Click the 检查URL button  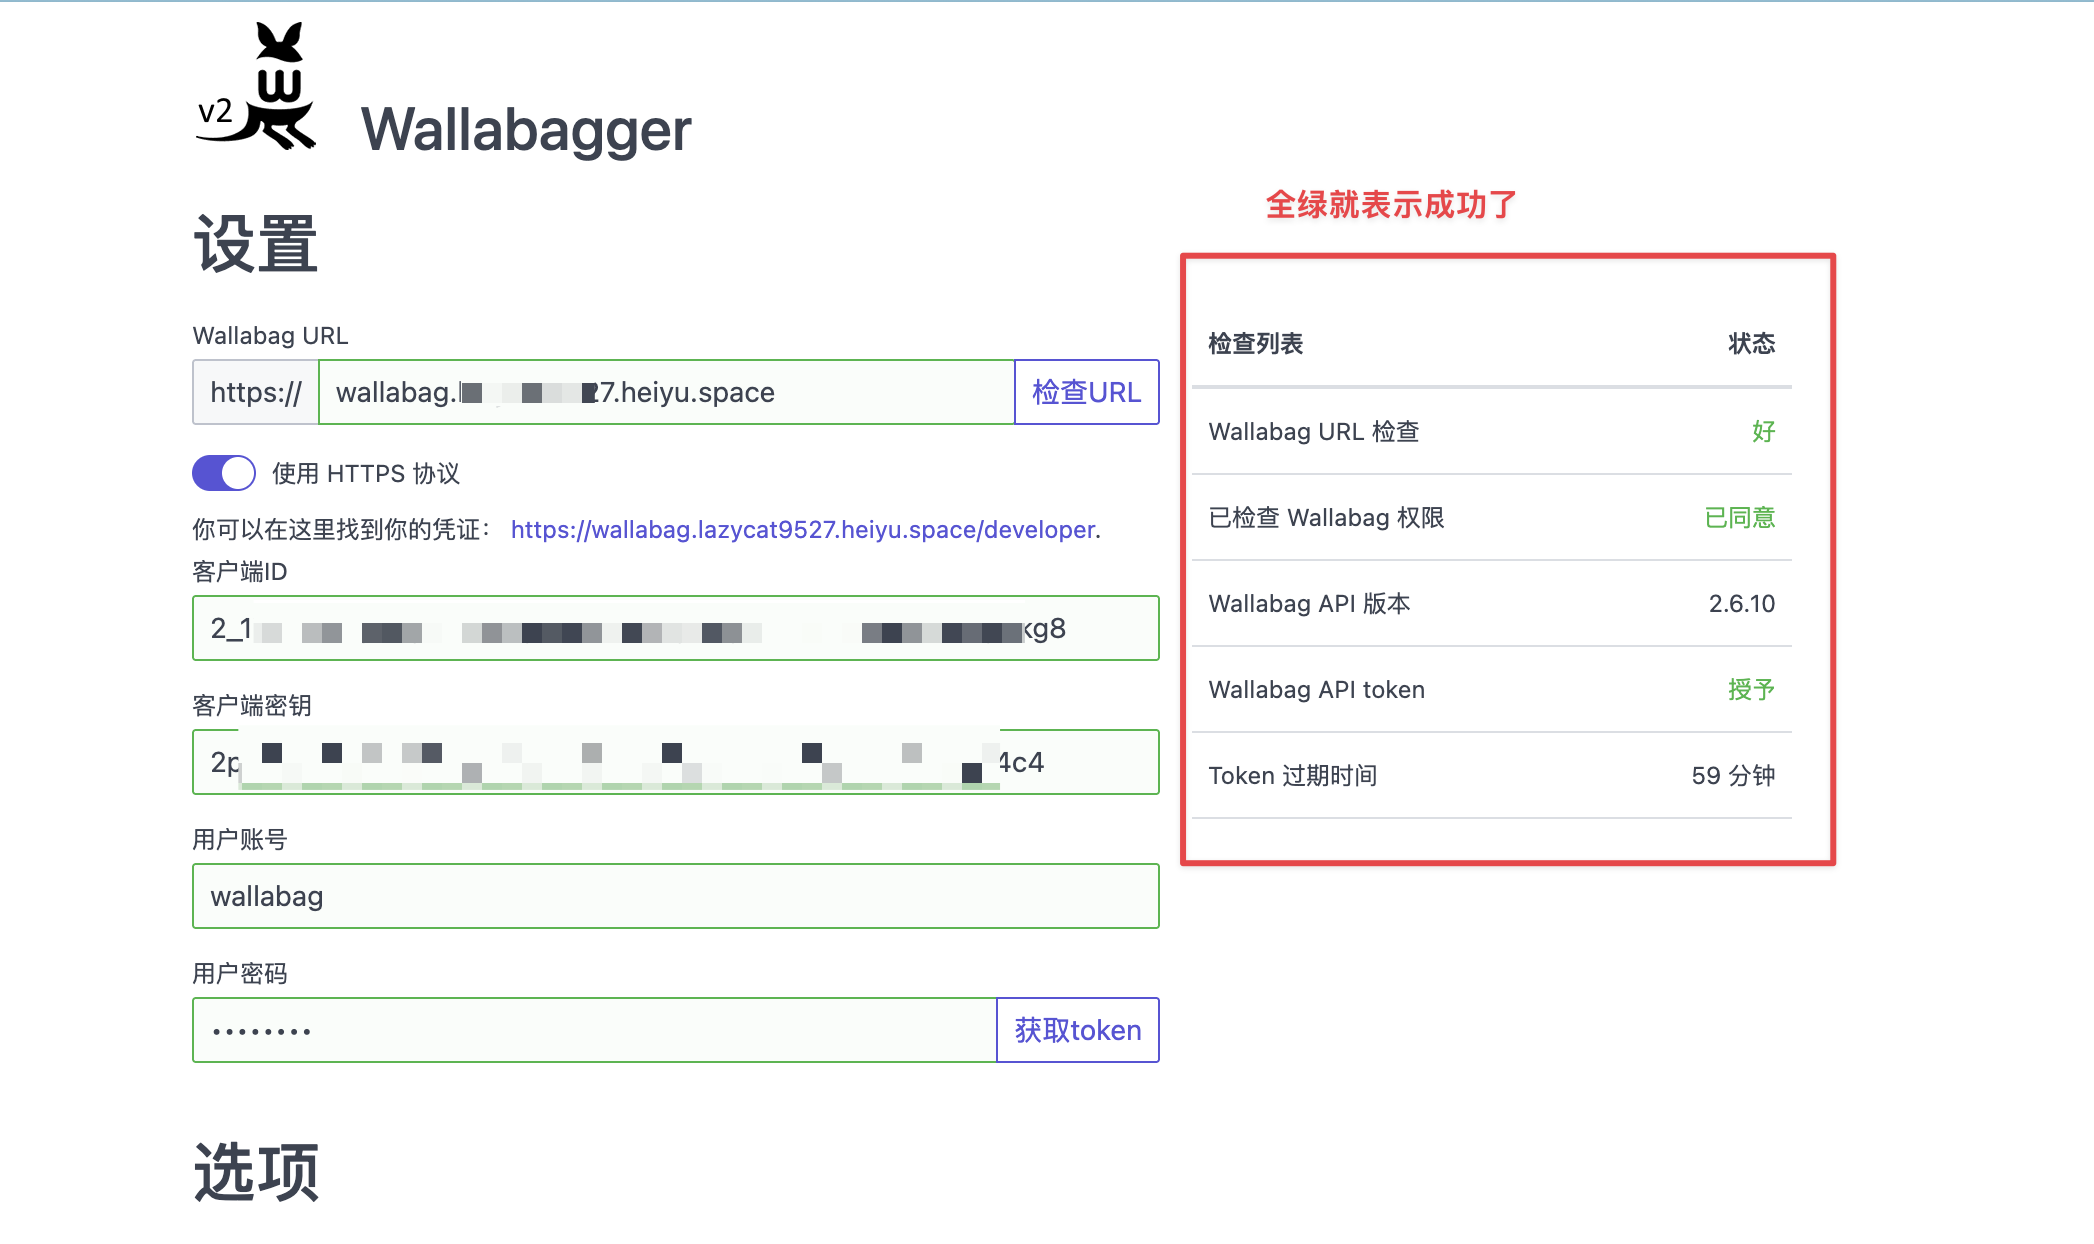point(1087,392)
